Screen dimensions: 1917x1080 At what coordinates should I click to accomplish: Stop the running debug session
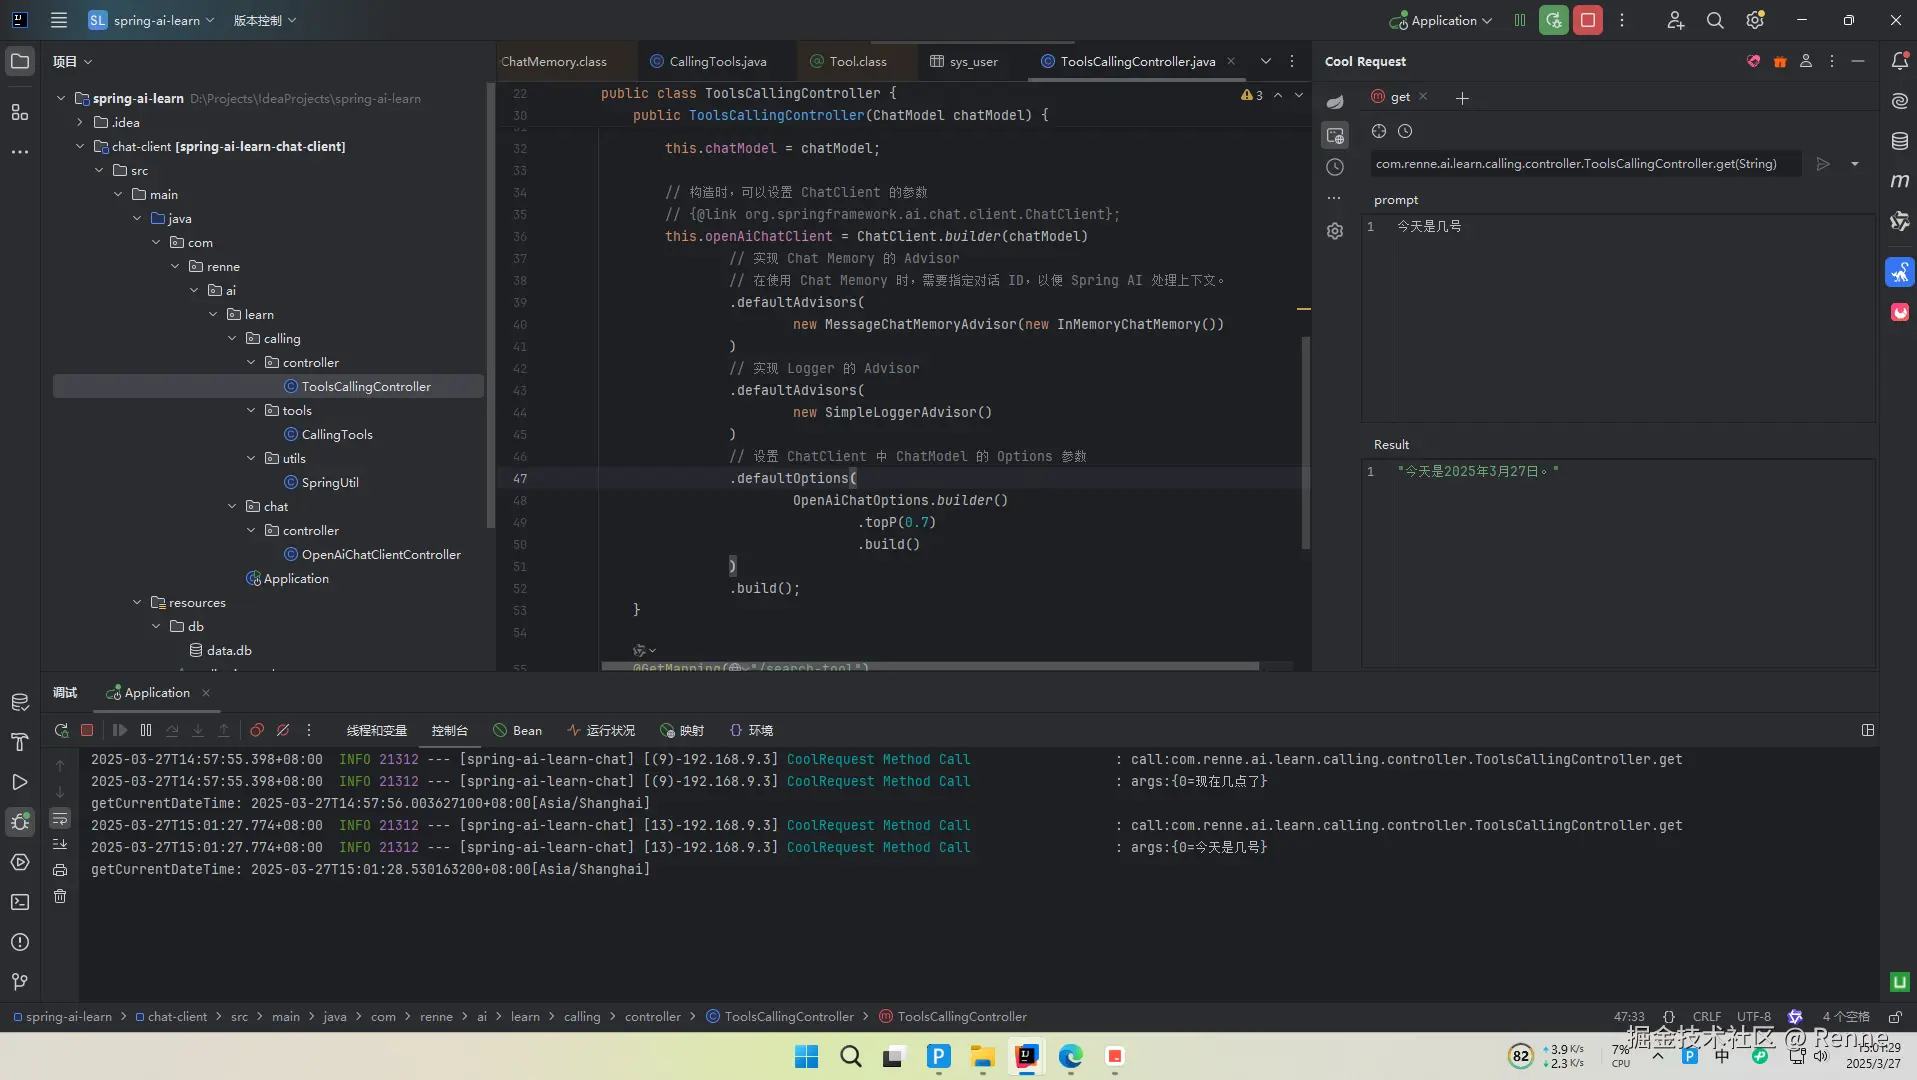pyautogui.click(x=87, y=731)
